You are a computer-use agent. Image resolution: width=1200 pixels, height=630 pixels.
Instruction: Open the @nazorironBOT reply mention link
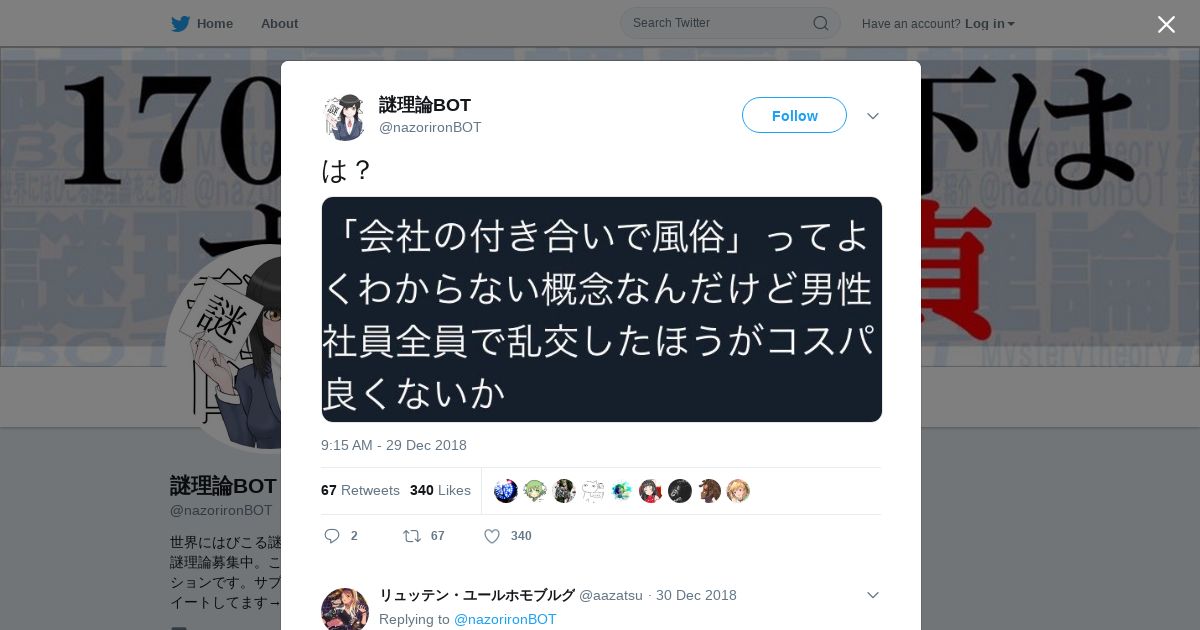505,619
